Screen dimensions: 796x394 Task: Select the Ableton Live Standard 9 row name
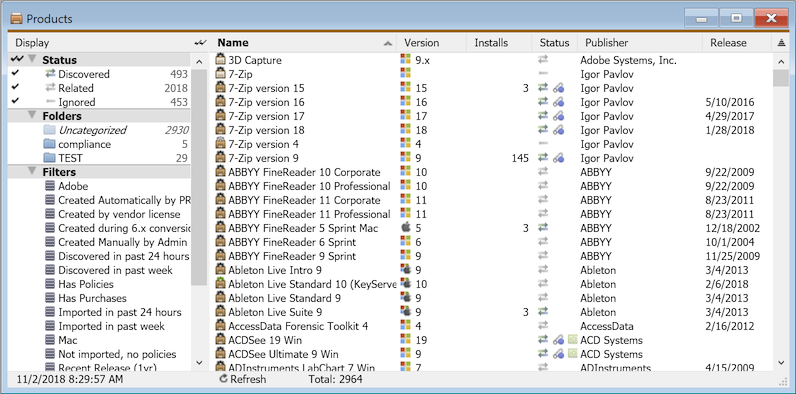tap(284, 298)
